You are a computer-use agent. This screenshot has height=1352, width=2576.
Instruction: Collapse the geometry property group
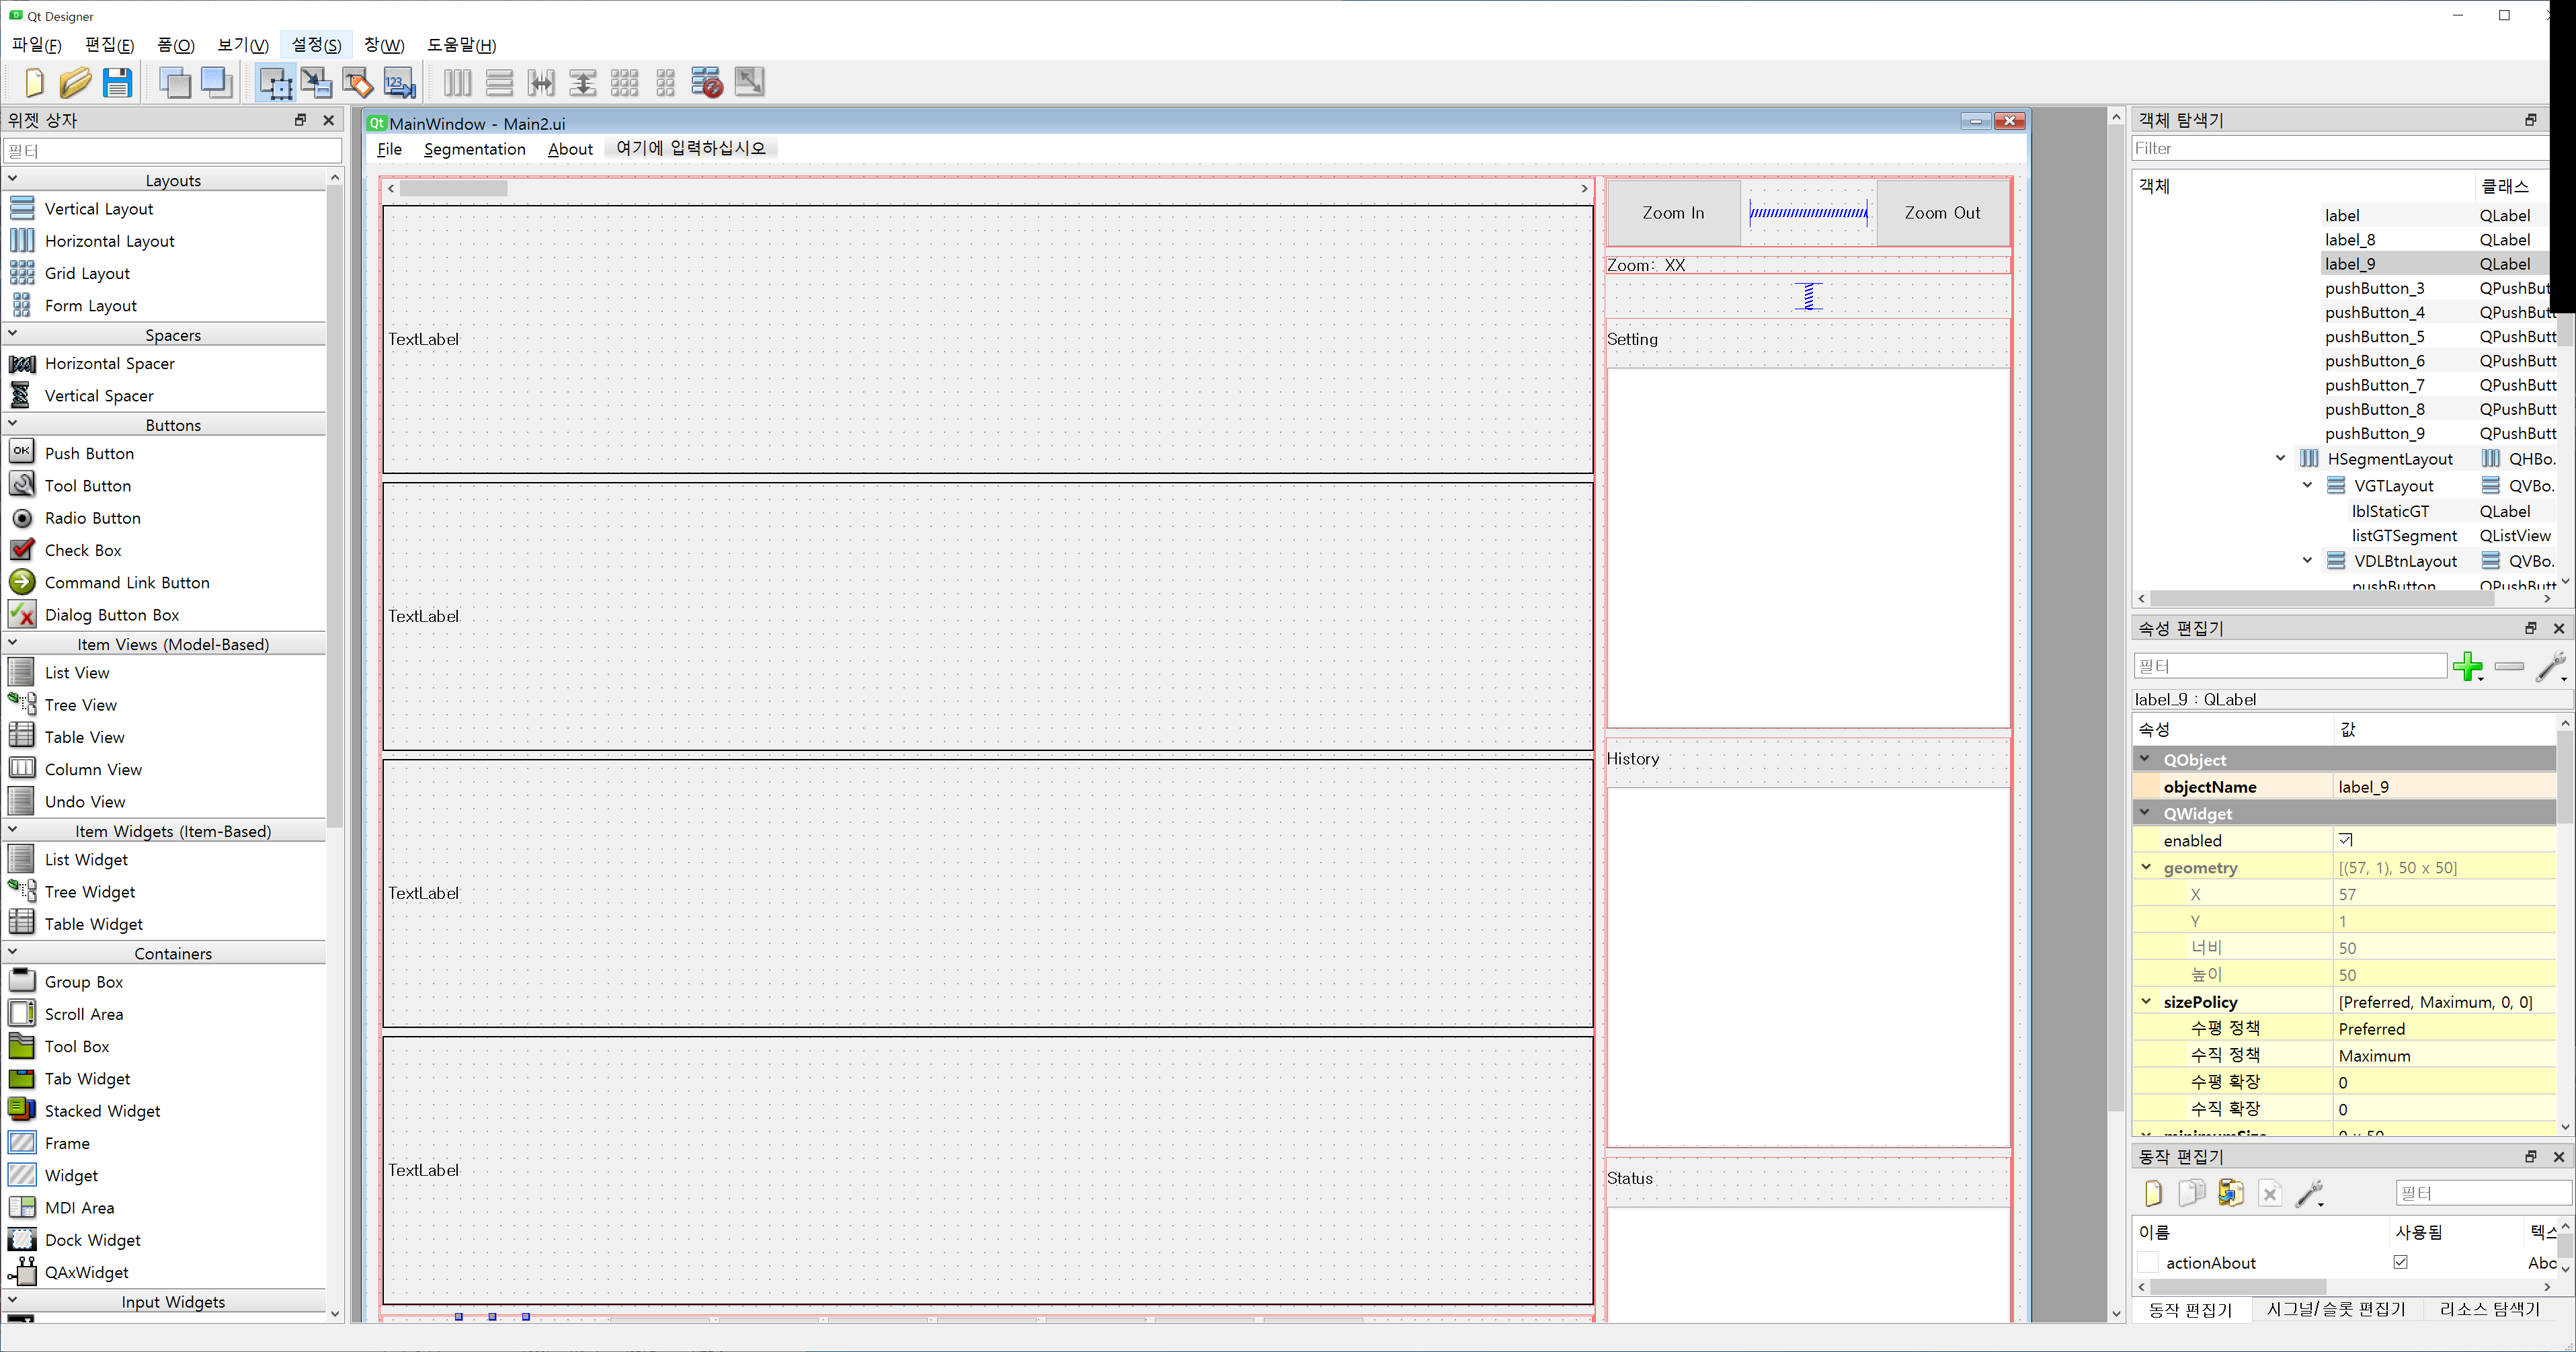tap(2146, 867)
